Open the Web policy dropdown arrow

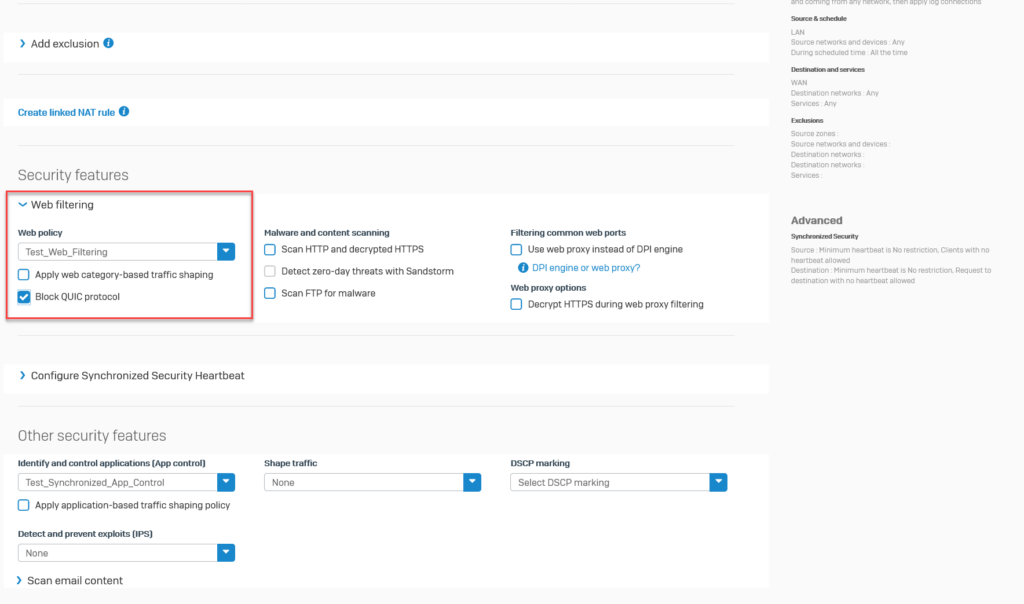[x=226, y=251]
